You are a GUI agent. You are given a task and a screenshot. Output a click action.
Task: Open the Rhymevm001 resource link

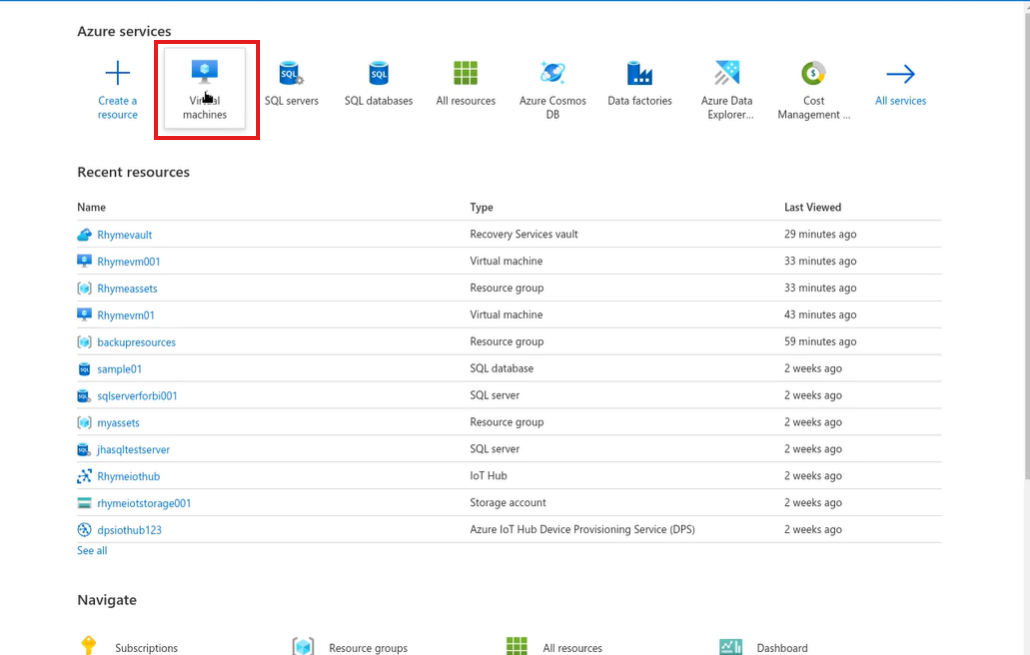129,261
